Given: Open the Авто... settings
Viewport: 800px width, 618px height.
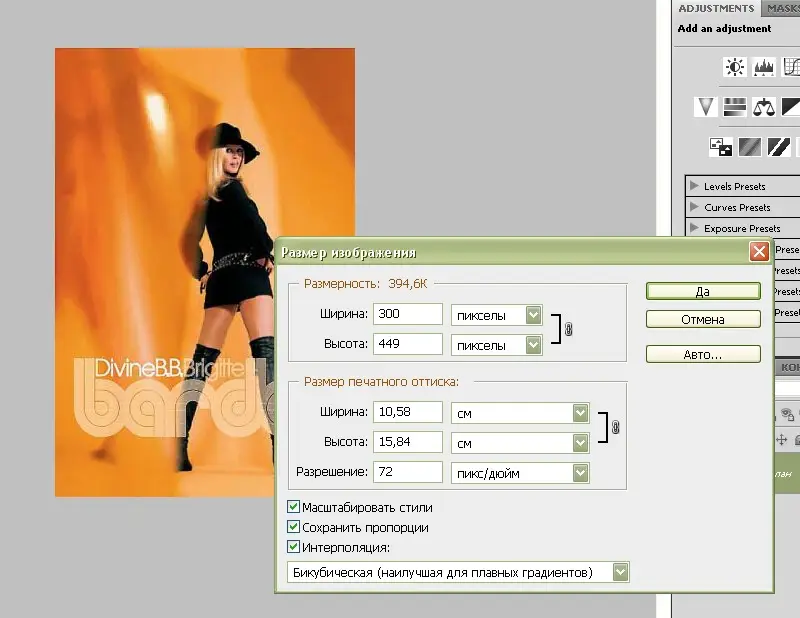Looking at the screenshot, I should 703,354.
